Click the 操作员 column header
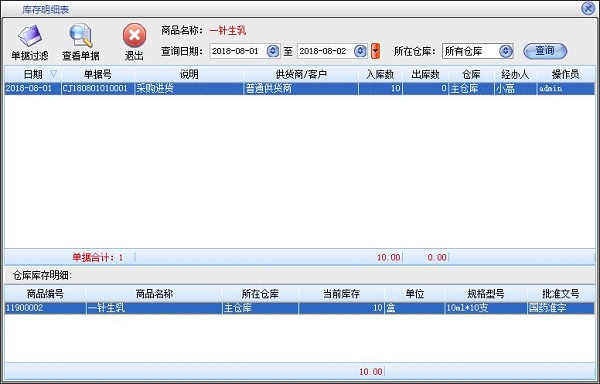Image resolution: width=600 pixels, height=384 pixels. tap(566, 74)
